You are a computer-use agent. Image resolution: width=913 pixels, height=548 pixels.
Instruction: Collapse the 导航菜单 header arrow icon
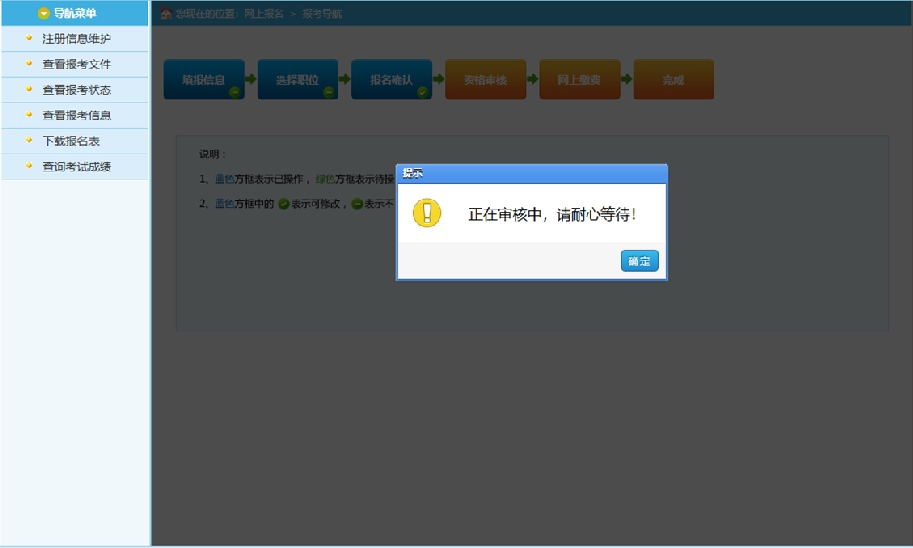[43, 13]
